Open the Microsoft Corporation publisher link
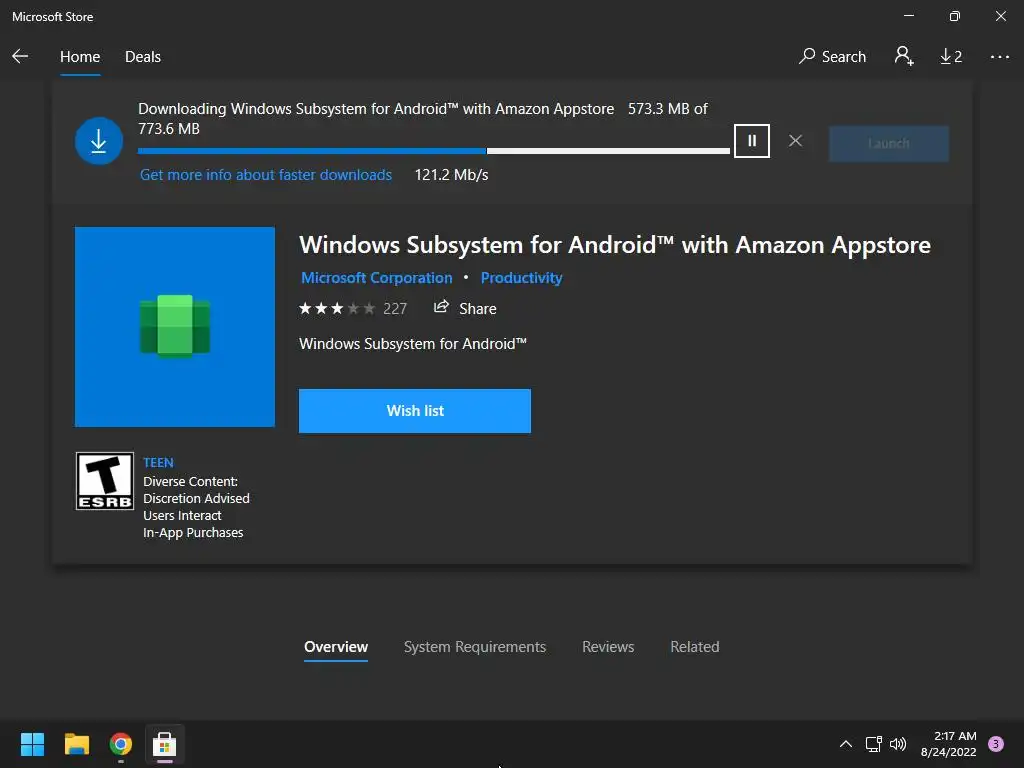1024x768 pixels. coord(377,278)
